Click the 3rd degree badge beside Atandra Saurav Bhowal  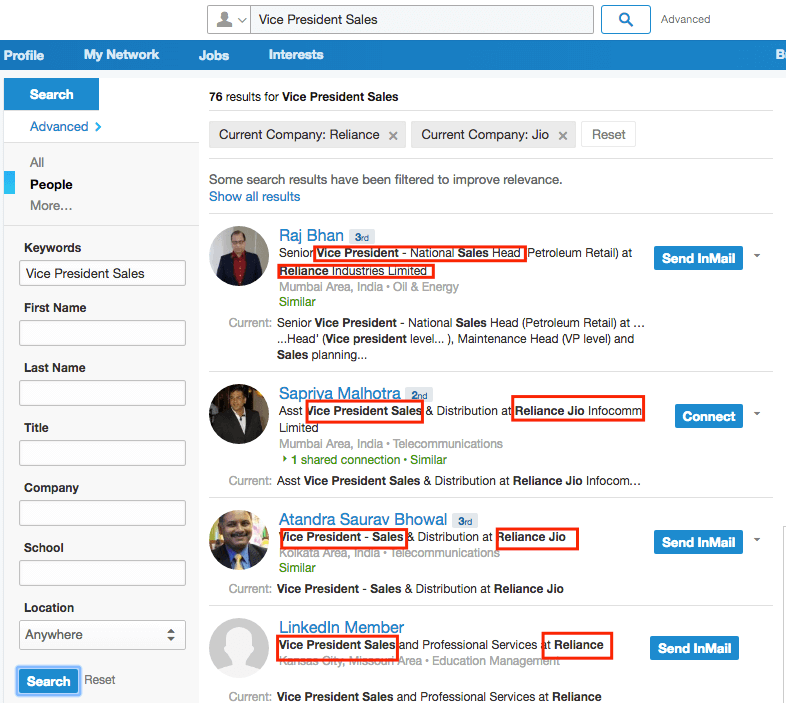coord(465,521)
